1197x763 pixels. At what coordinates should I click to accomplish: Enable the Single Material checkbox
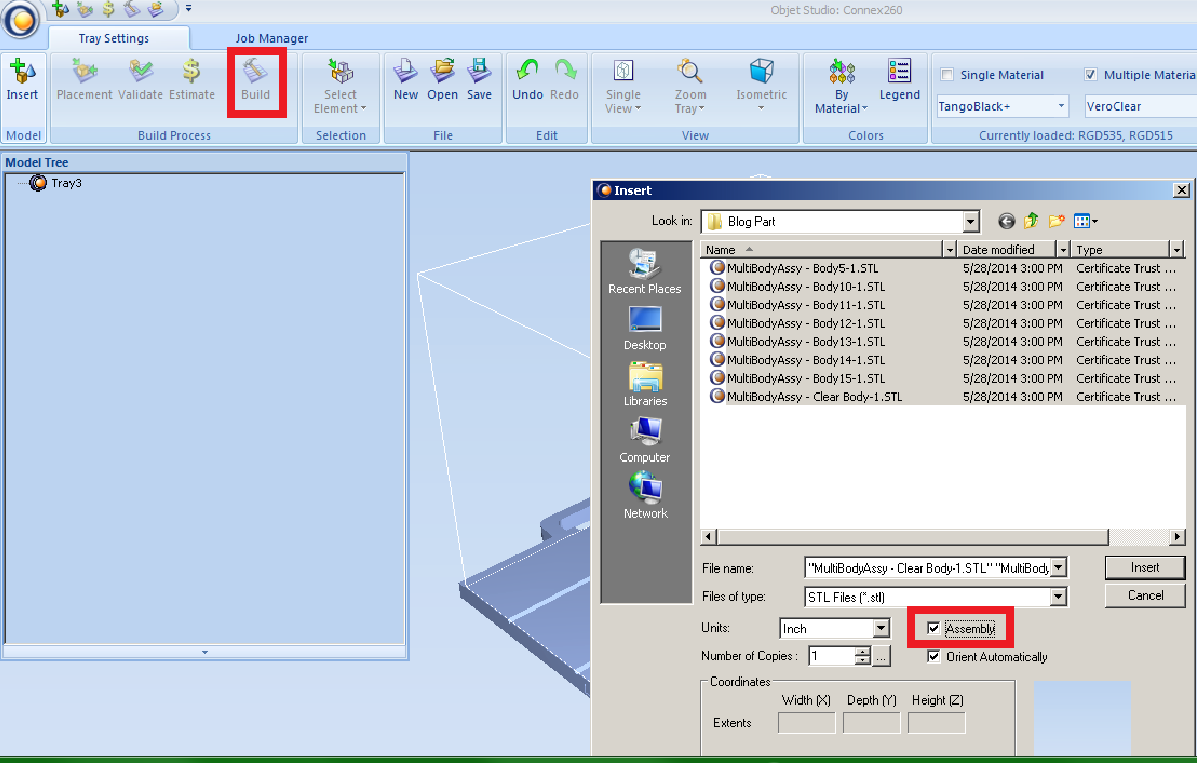pos(947,75)
